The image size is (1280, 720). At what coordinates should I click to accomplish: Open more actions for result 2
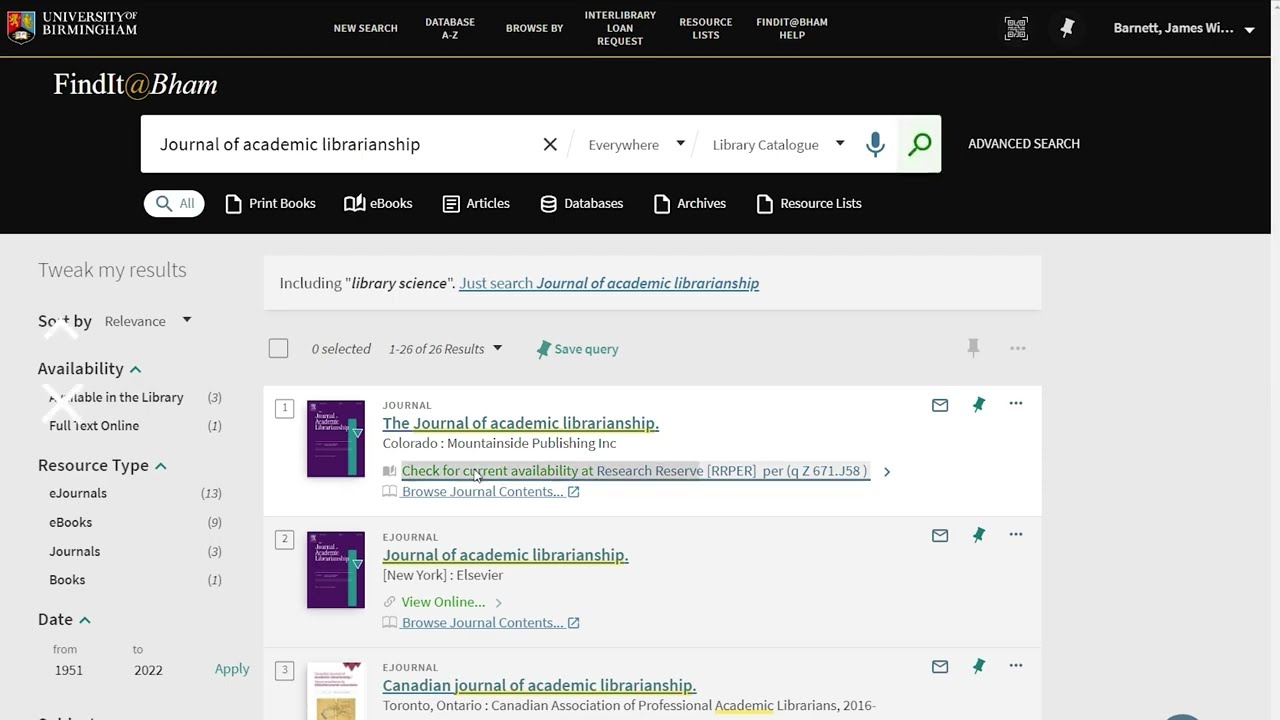pos(1016,535)
